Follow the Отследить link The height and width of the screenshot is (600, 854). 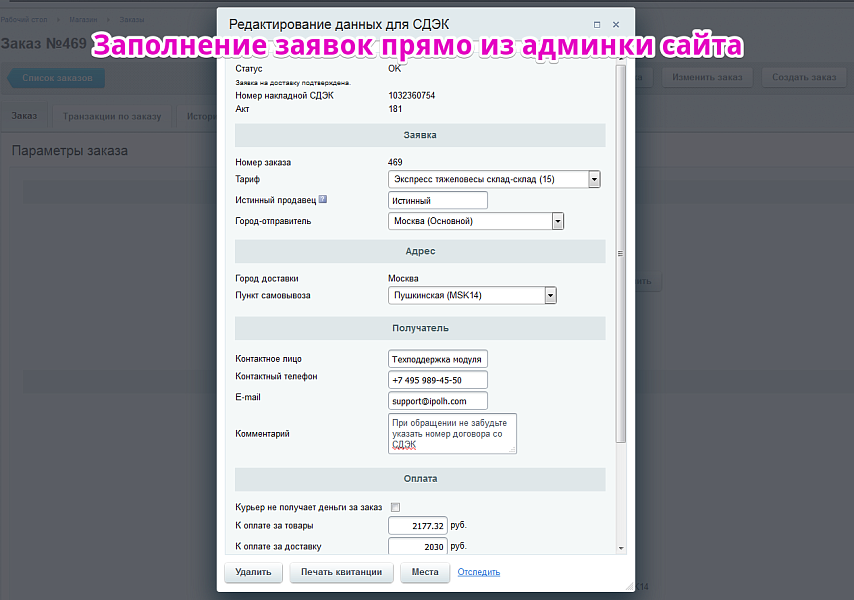pos(478,572)
